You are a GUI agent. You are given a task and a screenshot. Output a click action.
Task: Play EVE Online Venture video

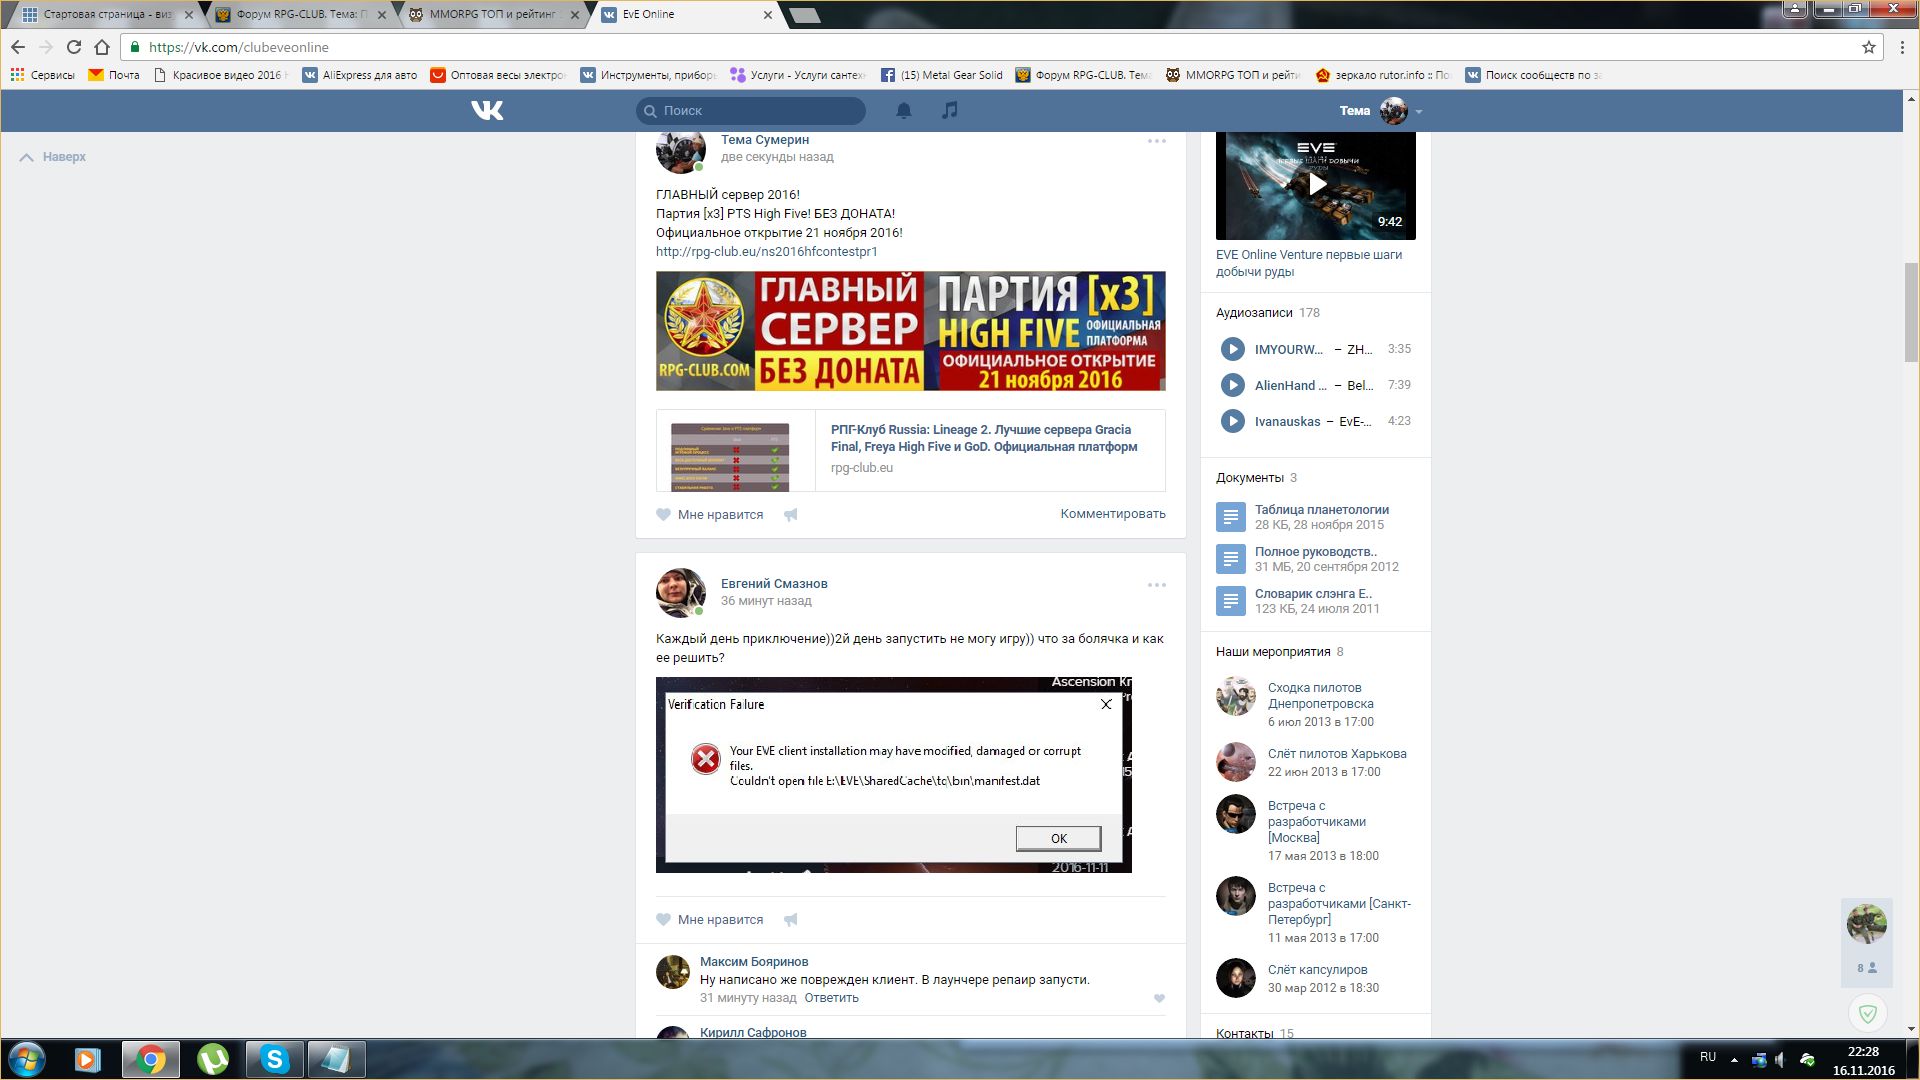coord(1316,185)
